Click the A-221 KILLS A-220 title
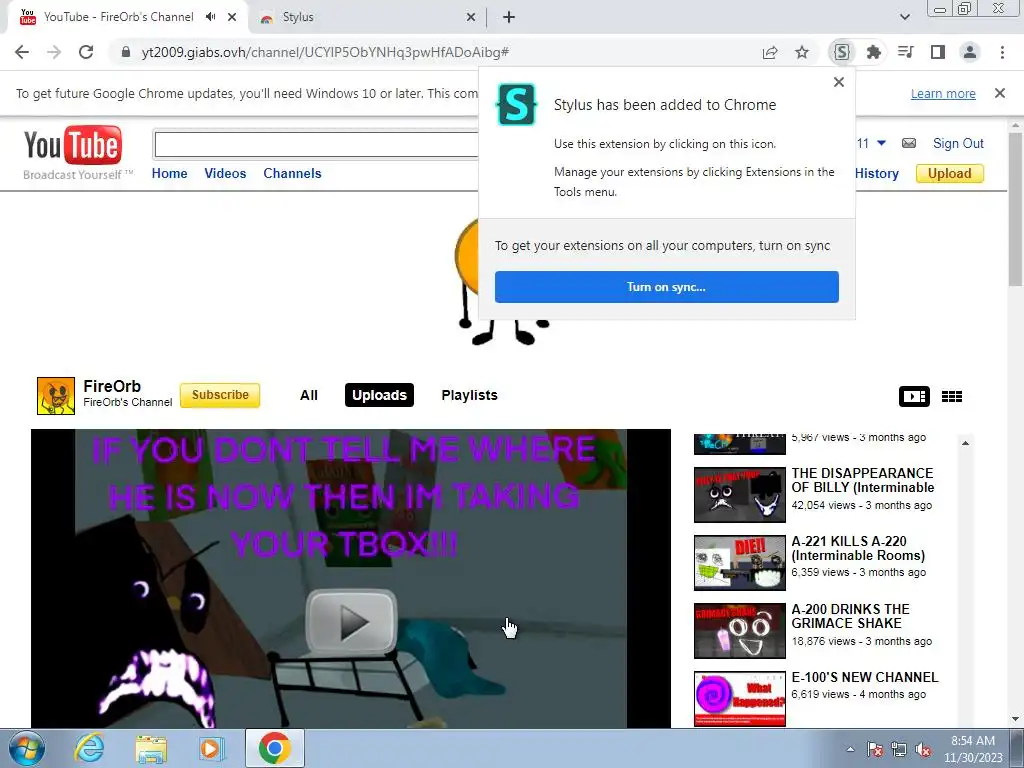 [x=858, y=548]
